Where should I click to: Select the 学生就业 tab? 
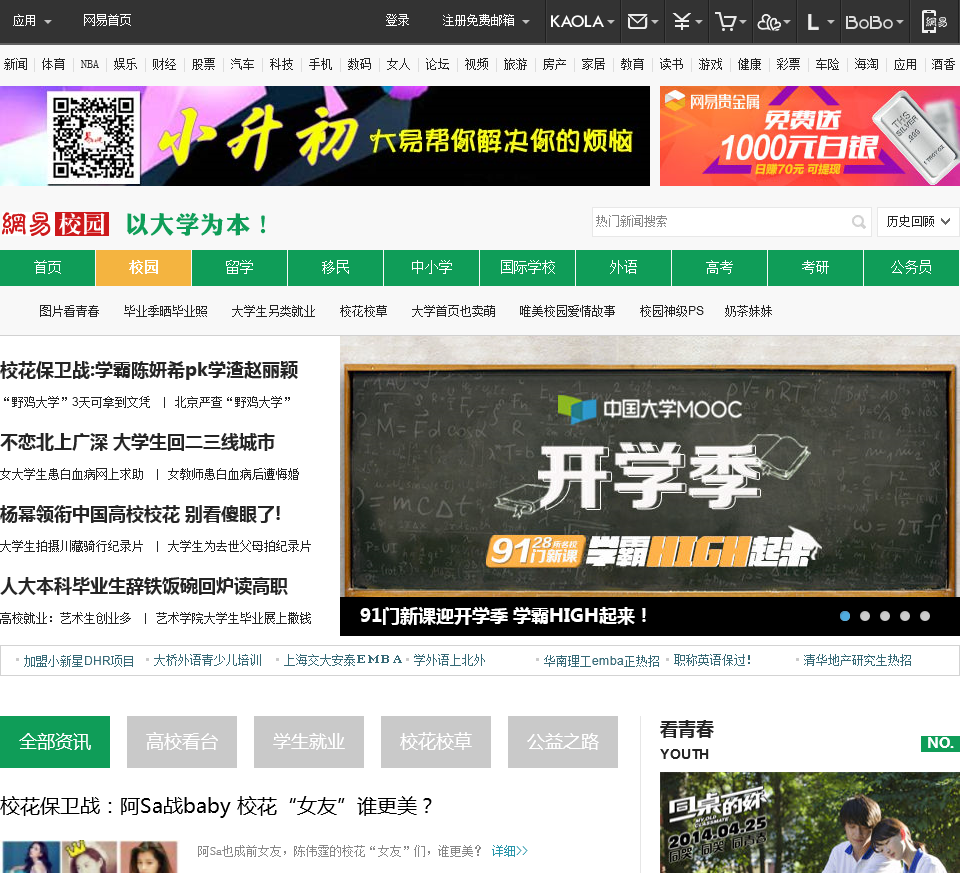pyautogui.click(x=309, y=742)
